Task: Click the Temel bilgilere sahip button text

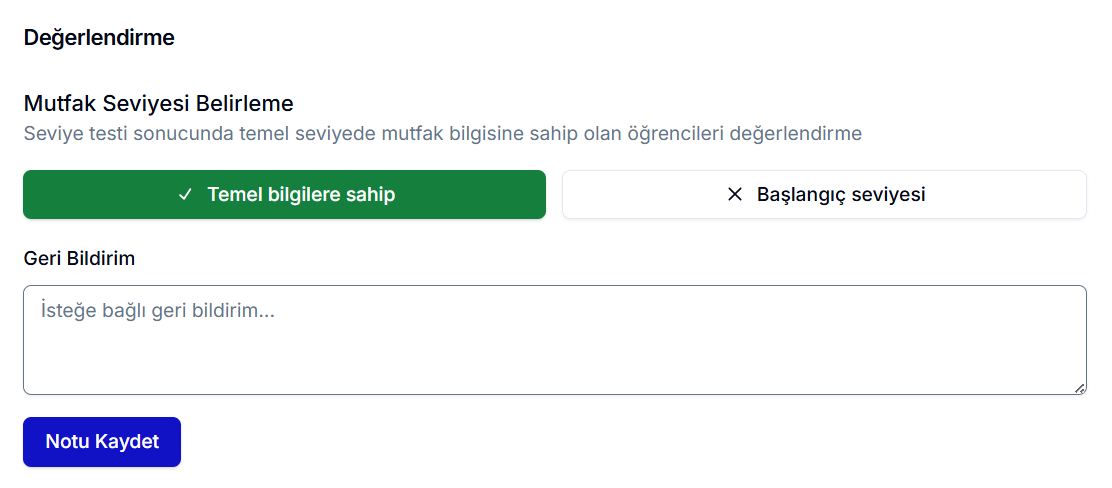Action: coord(301,195)
